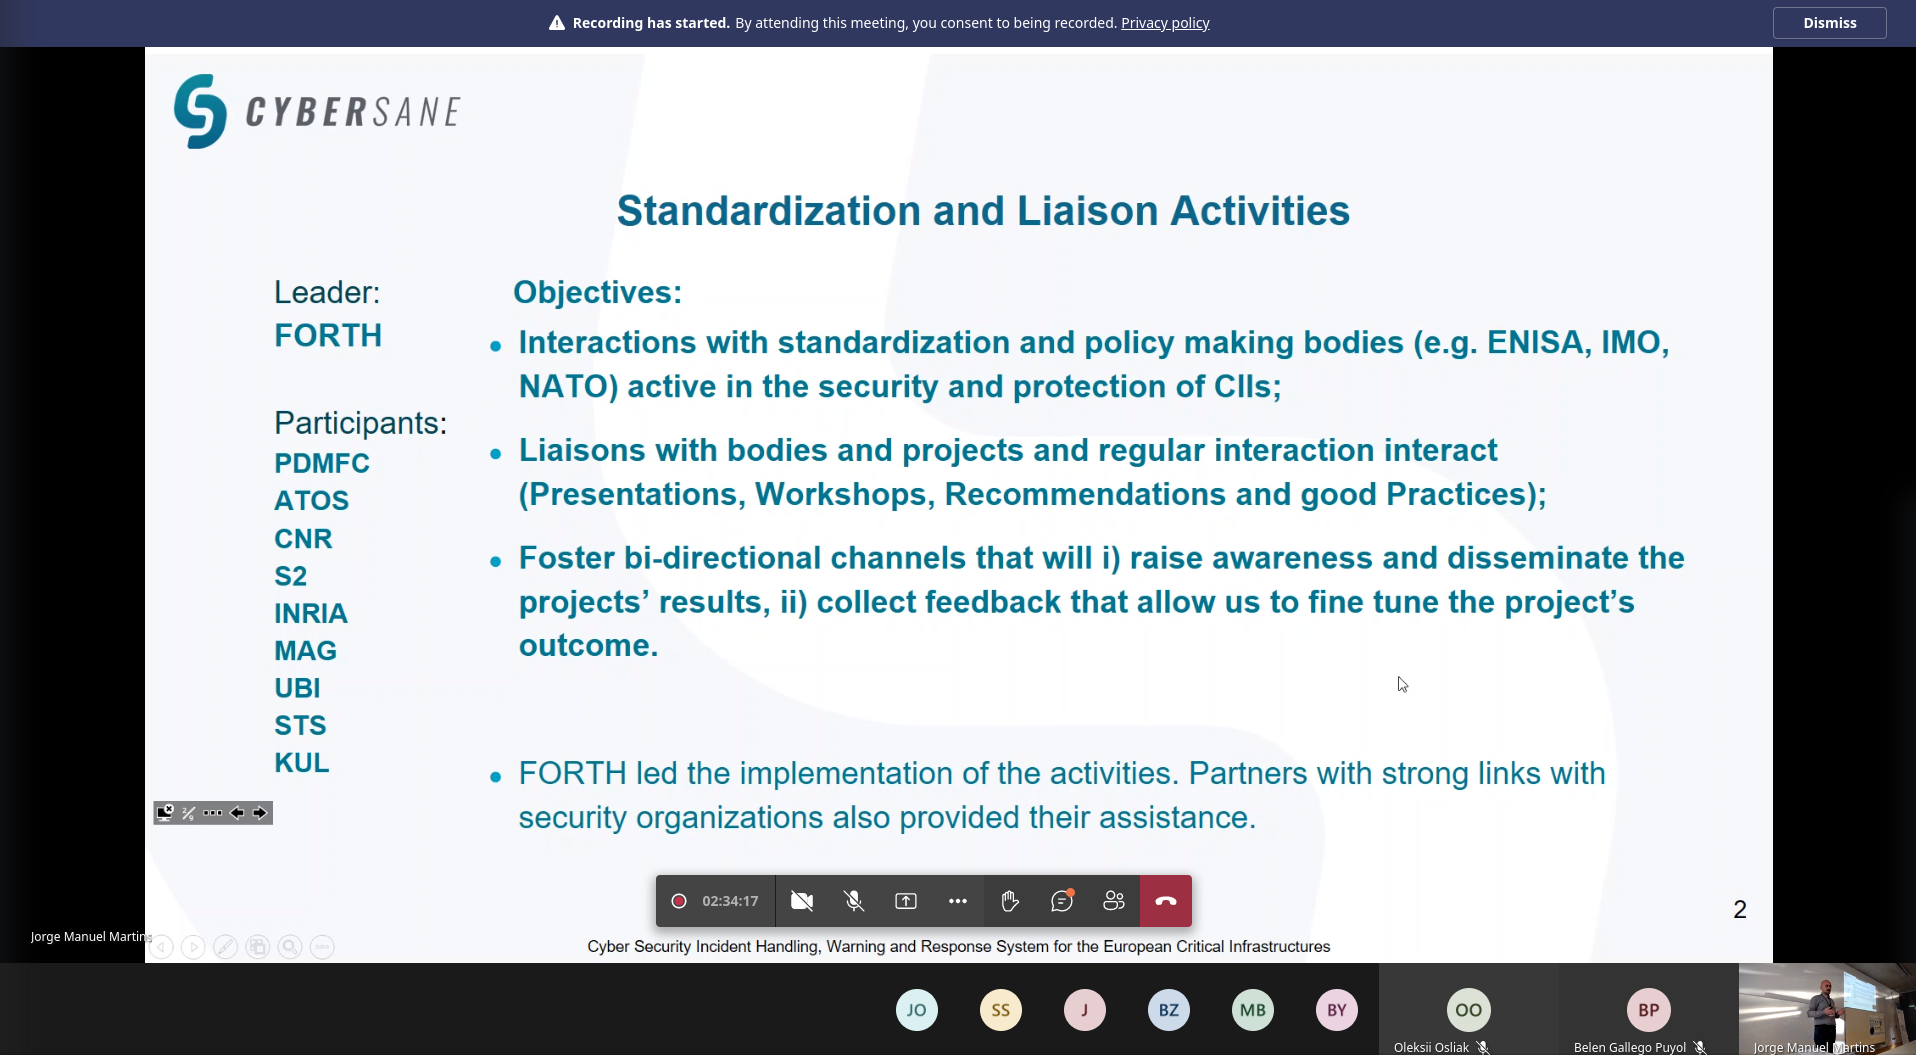Image resolution: width=1916 pixels, height=1055 pixels.
Task: Click the slide title Standardization and Liaison Activities
Action: [983, 211]
